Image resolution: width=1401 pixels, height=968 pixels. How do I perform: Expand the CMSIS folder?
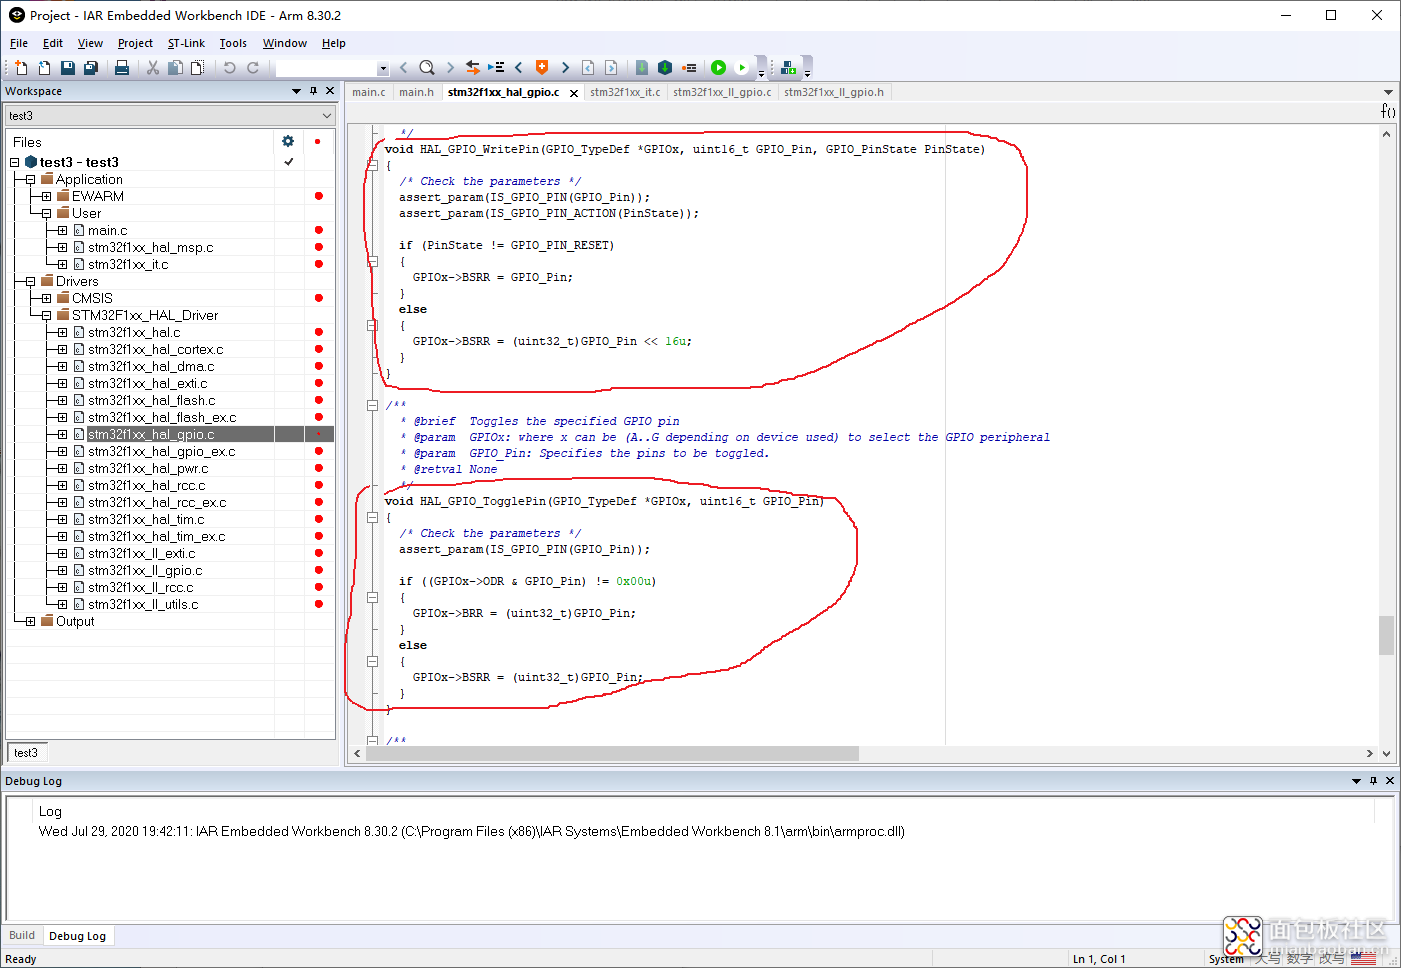[x=46, y=299]
